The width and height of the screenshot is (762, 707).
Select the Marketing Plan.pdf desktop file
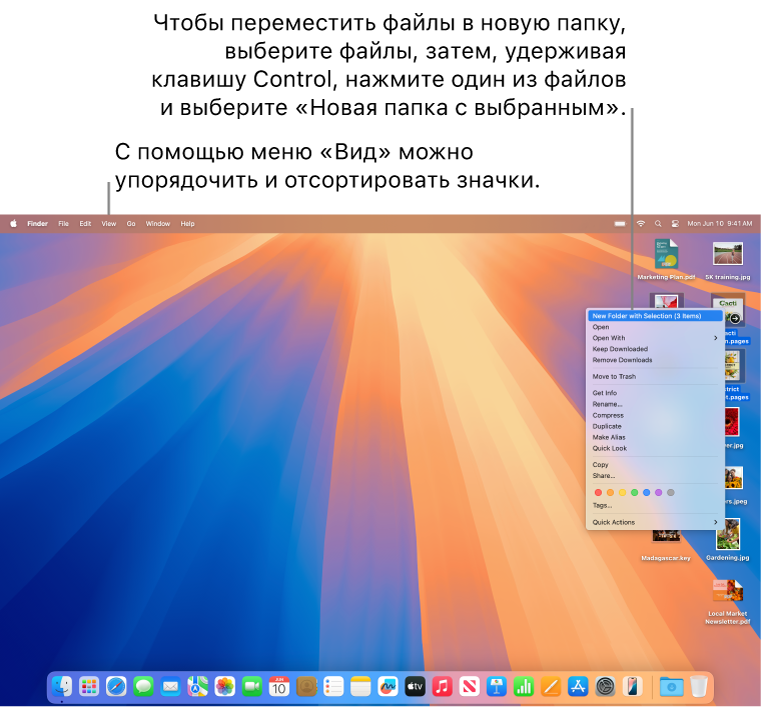coord(666,259)
